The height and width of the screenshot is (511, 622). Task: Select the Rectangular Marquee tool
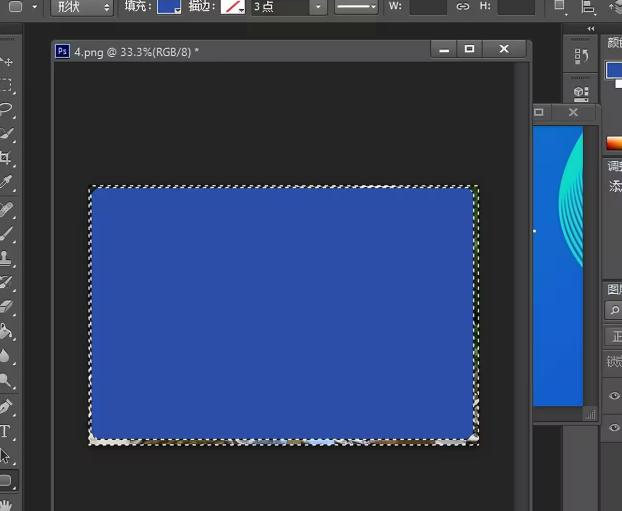[7, 86]
